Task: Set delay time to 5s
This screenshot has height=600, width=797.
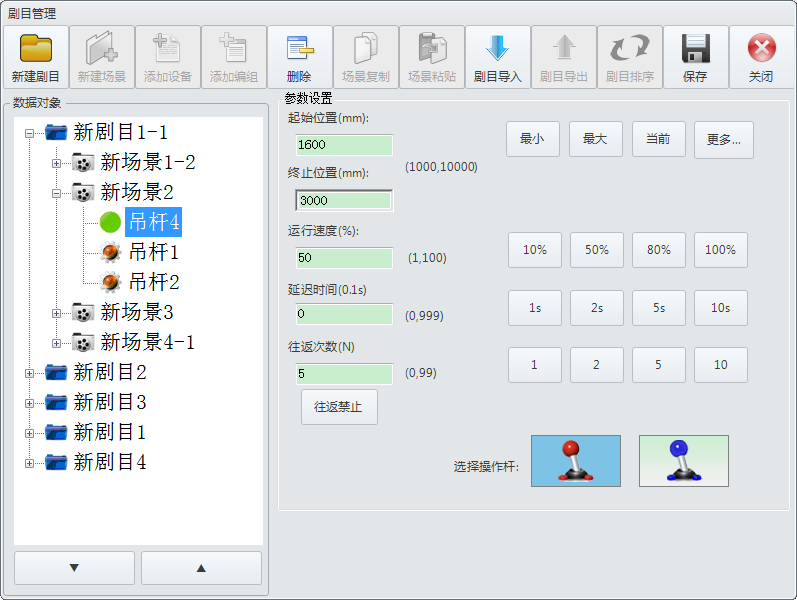Action: coord(658,308)
